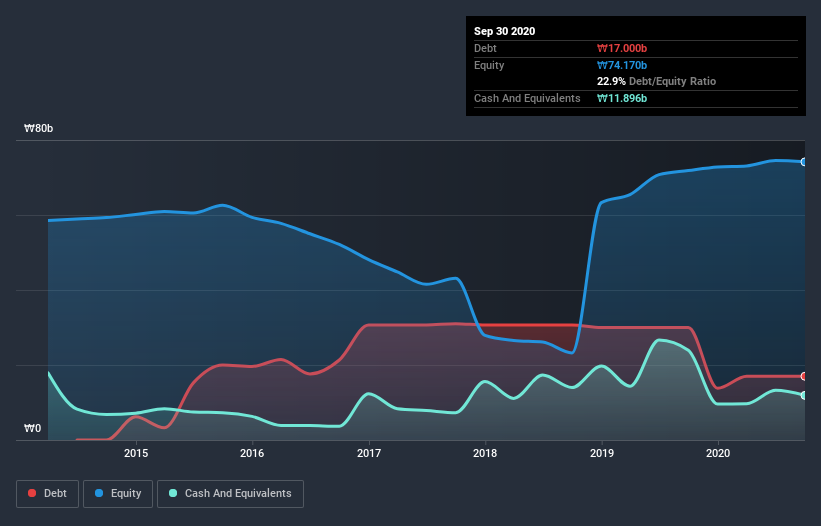Click the Cash And Equivalents label in tooltip
This screenshot has width=821, height=526.
[527, 98]
